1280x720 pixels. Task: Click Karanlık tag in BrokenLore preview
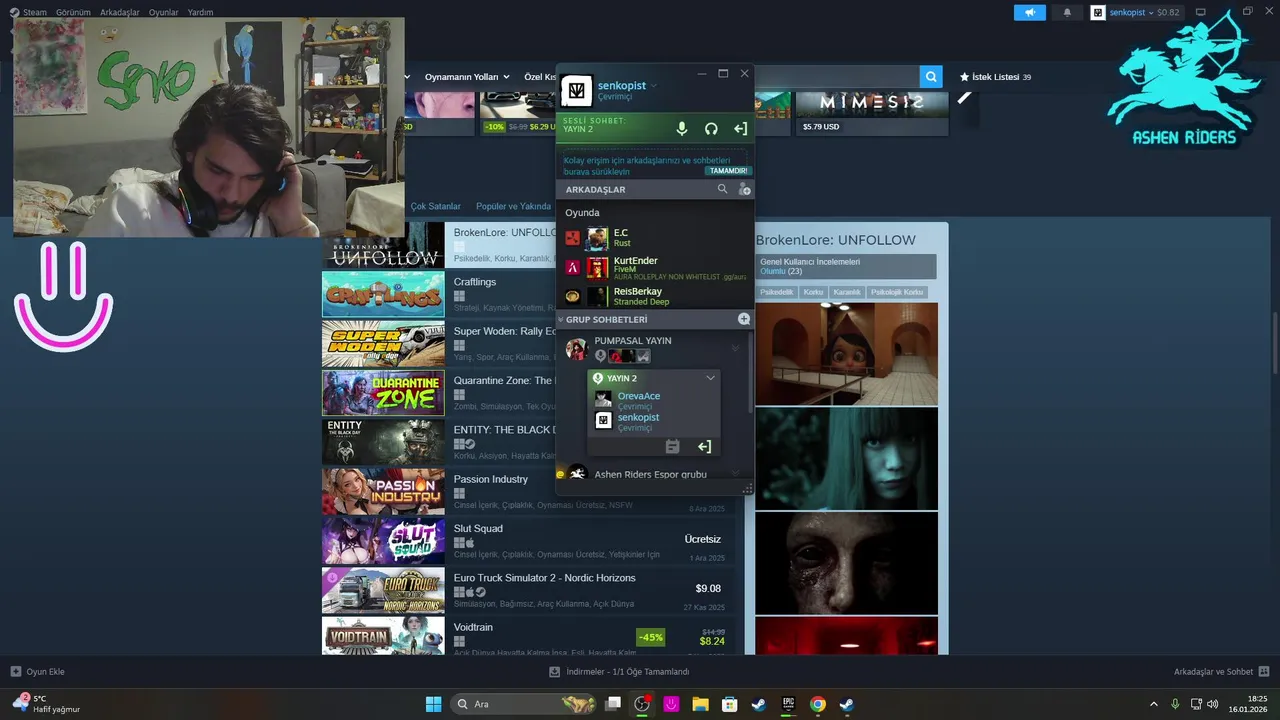coord(847,292)
